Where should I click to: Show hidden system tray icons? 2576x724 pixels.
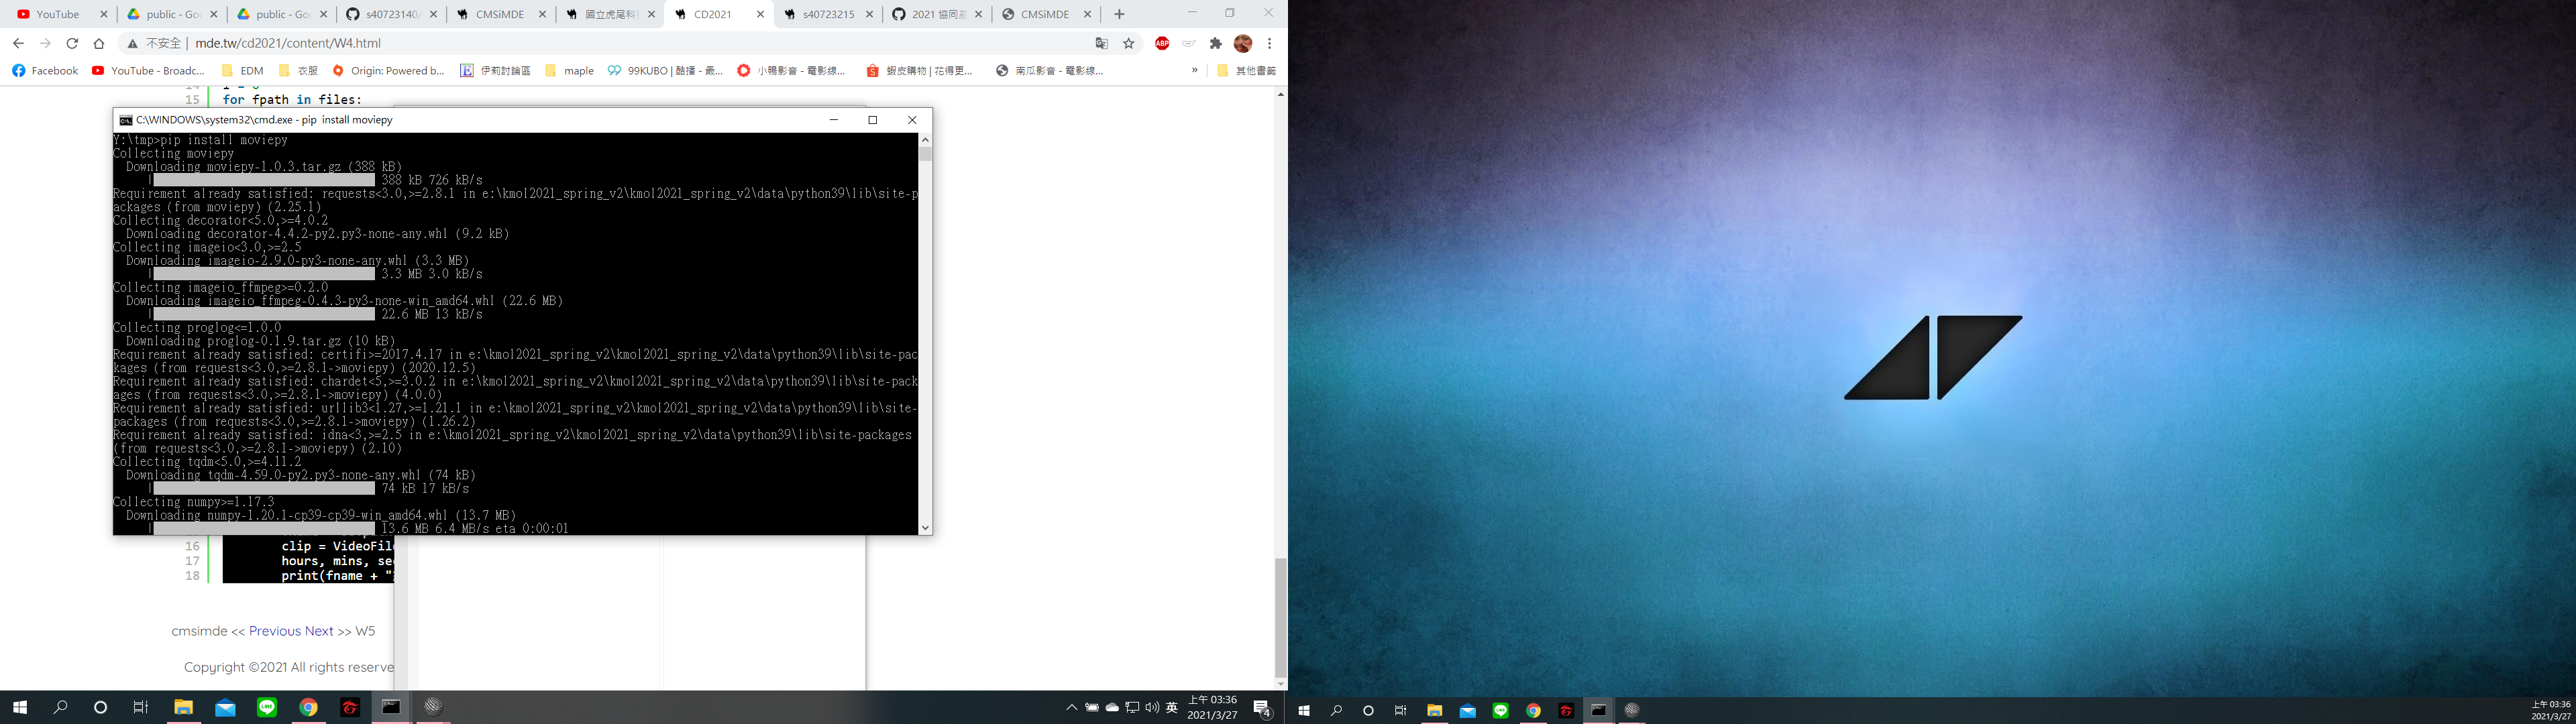(x=1071, y=707)
